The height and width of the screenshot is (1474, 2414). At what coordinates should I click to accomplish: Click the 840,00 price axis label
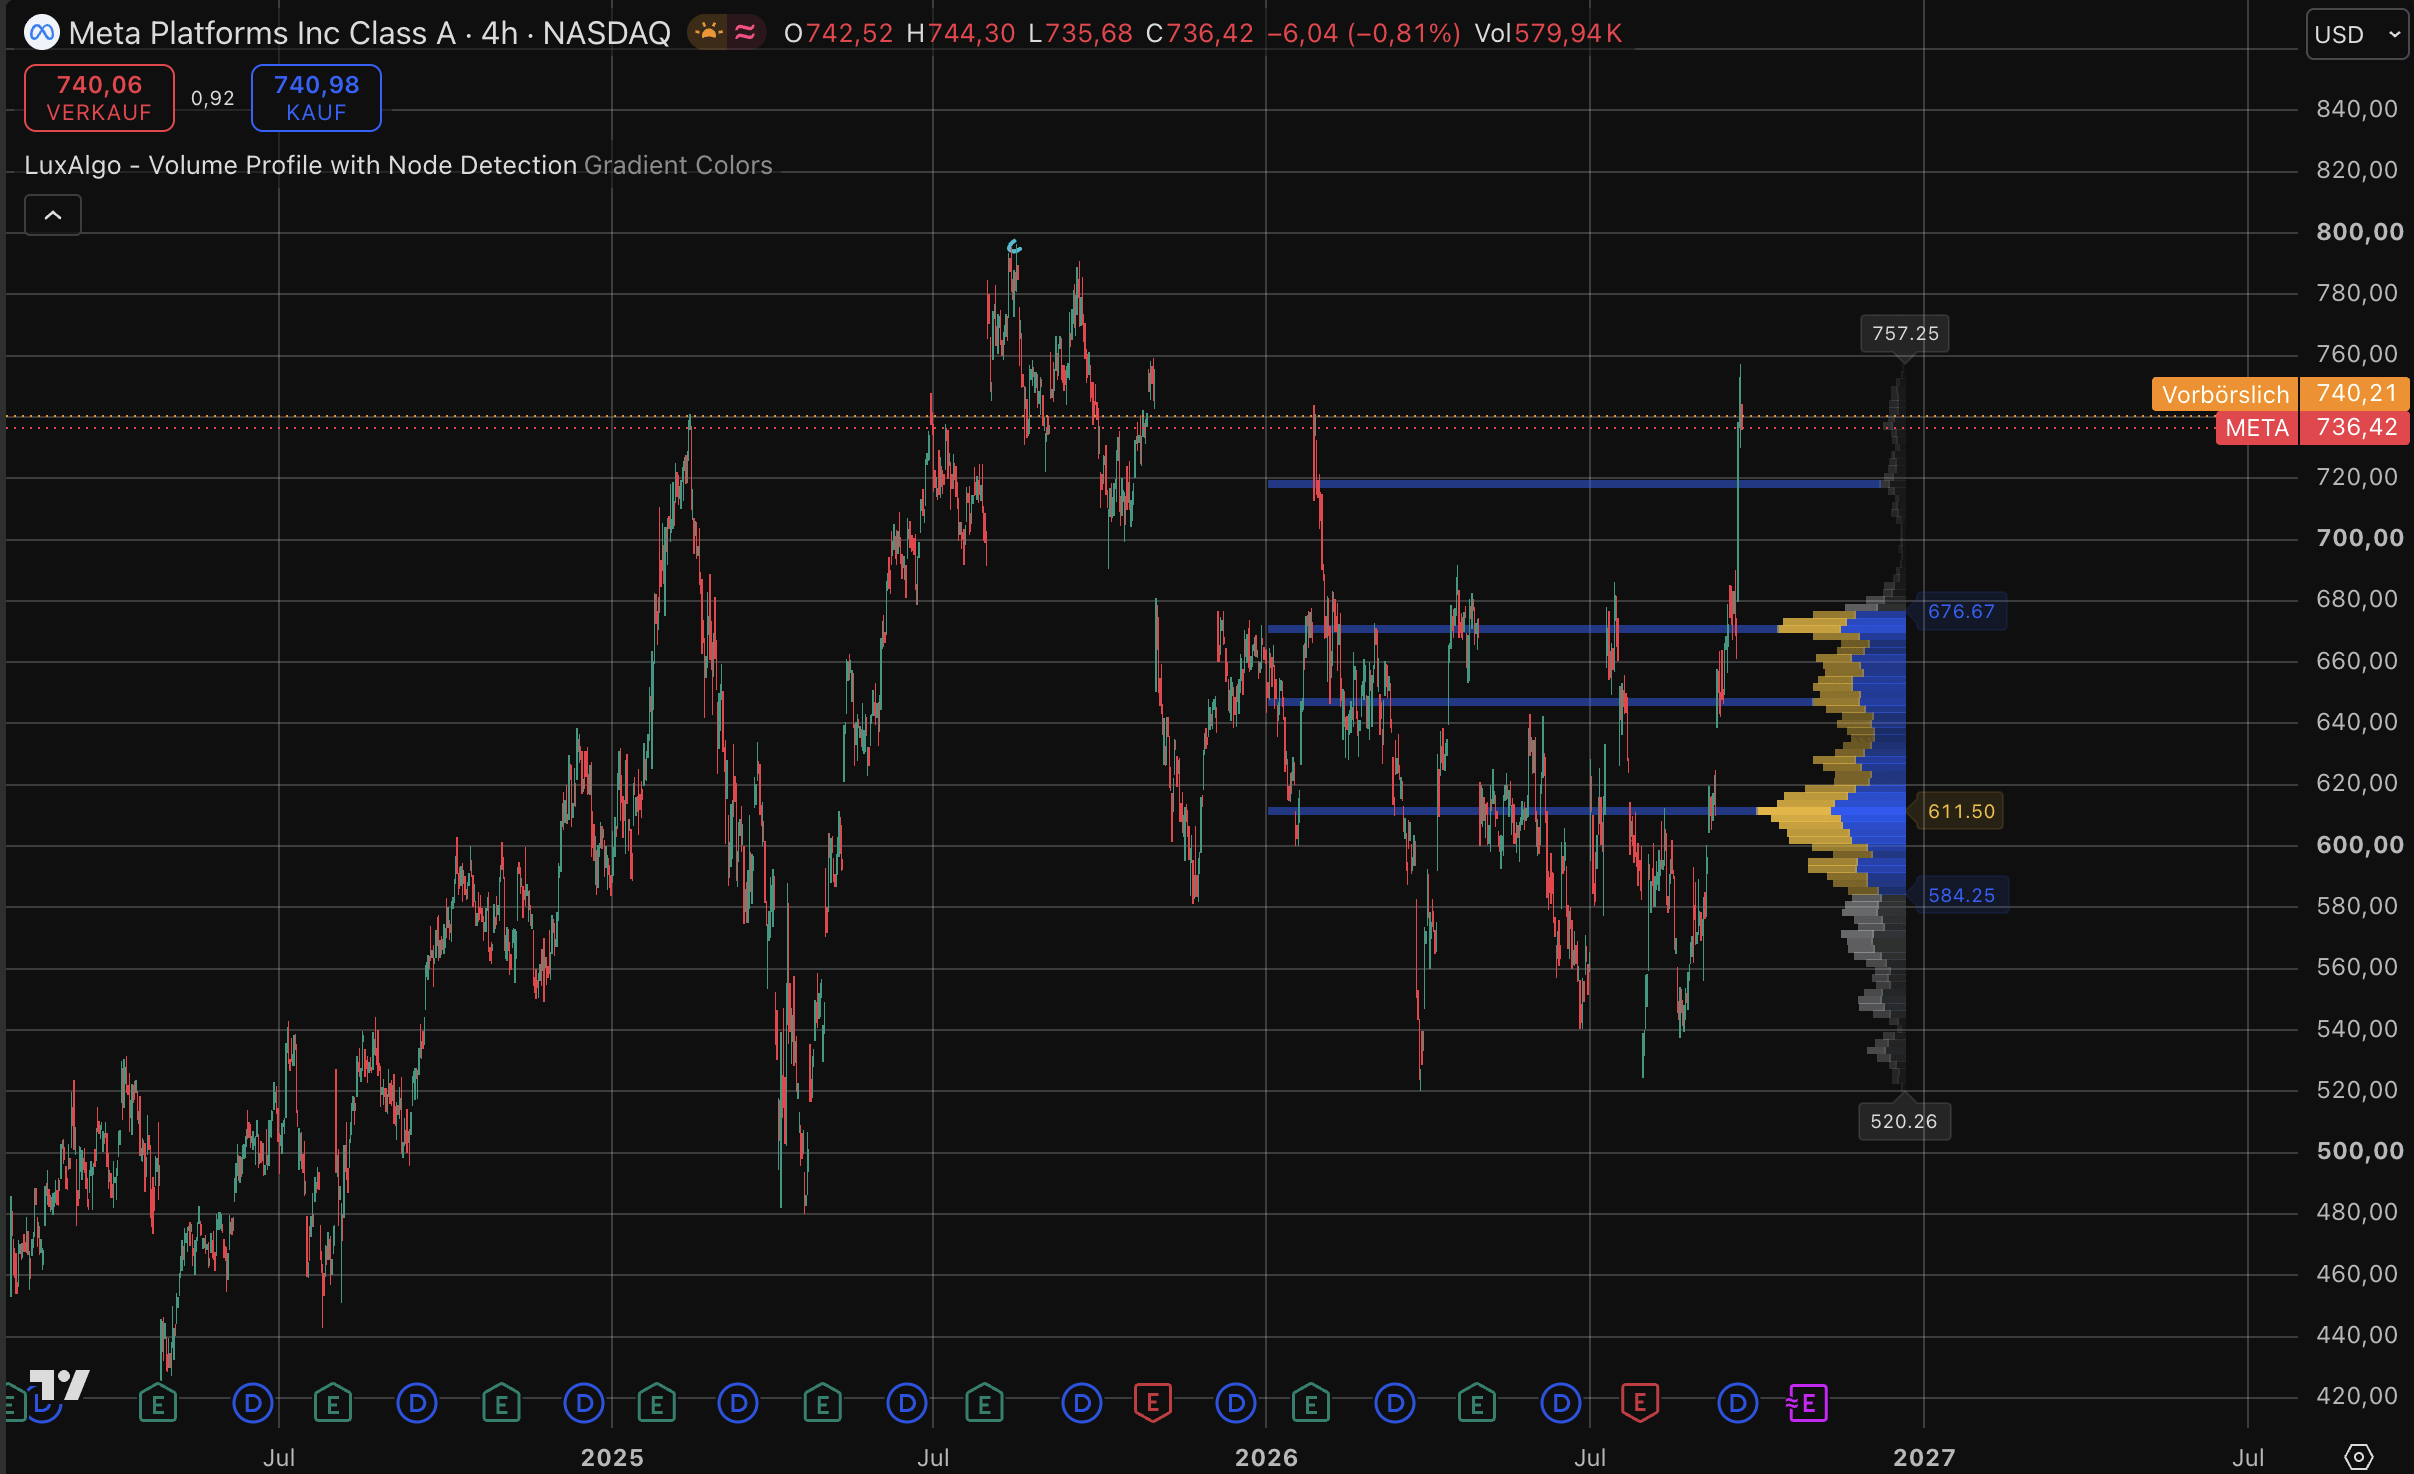coord(2357,109)
